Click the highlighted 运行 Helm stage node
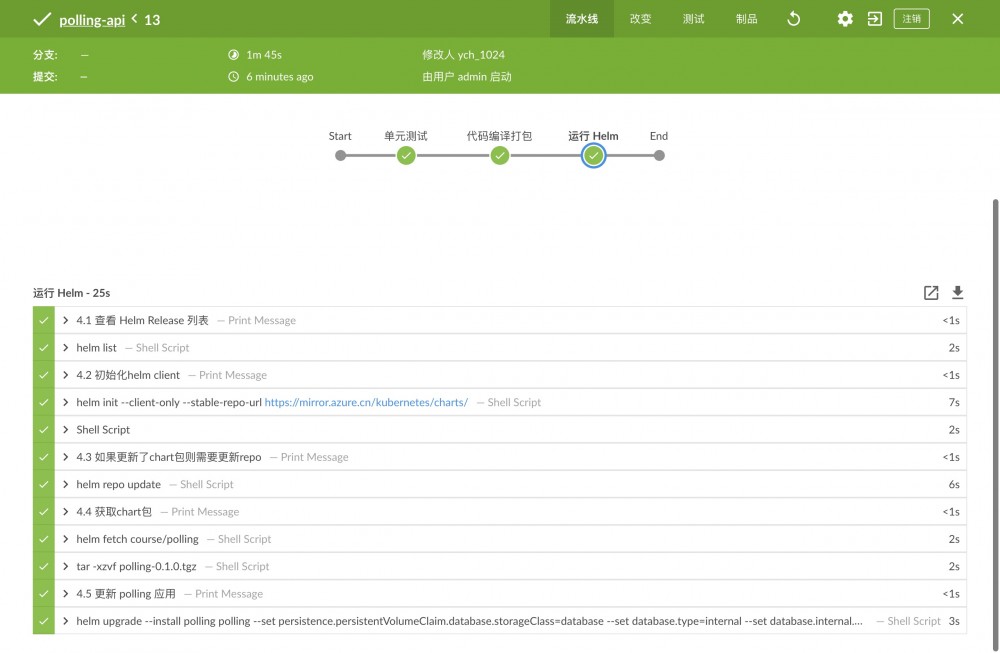1000x653 pixels. pos(593,155)
